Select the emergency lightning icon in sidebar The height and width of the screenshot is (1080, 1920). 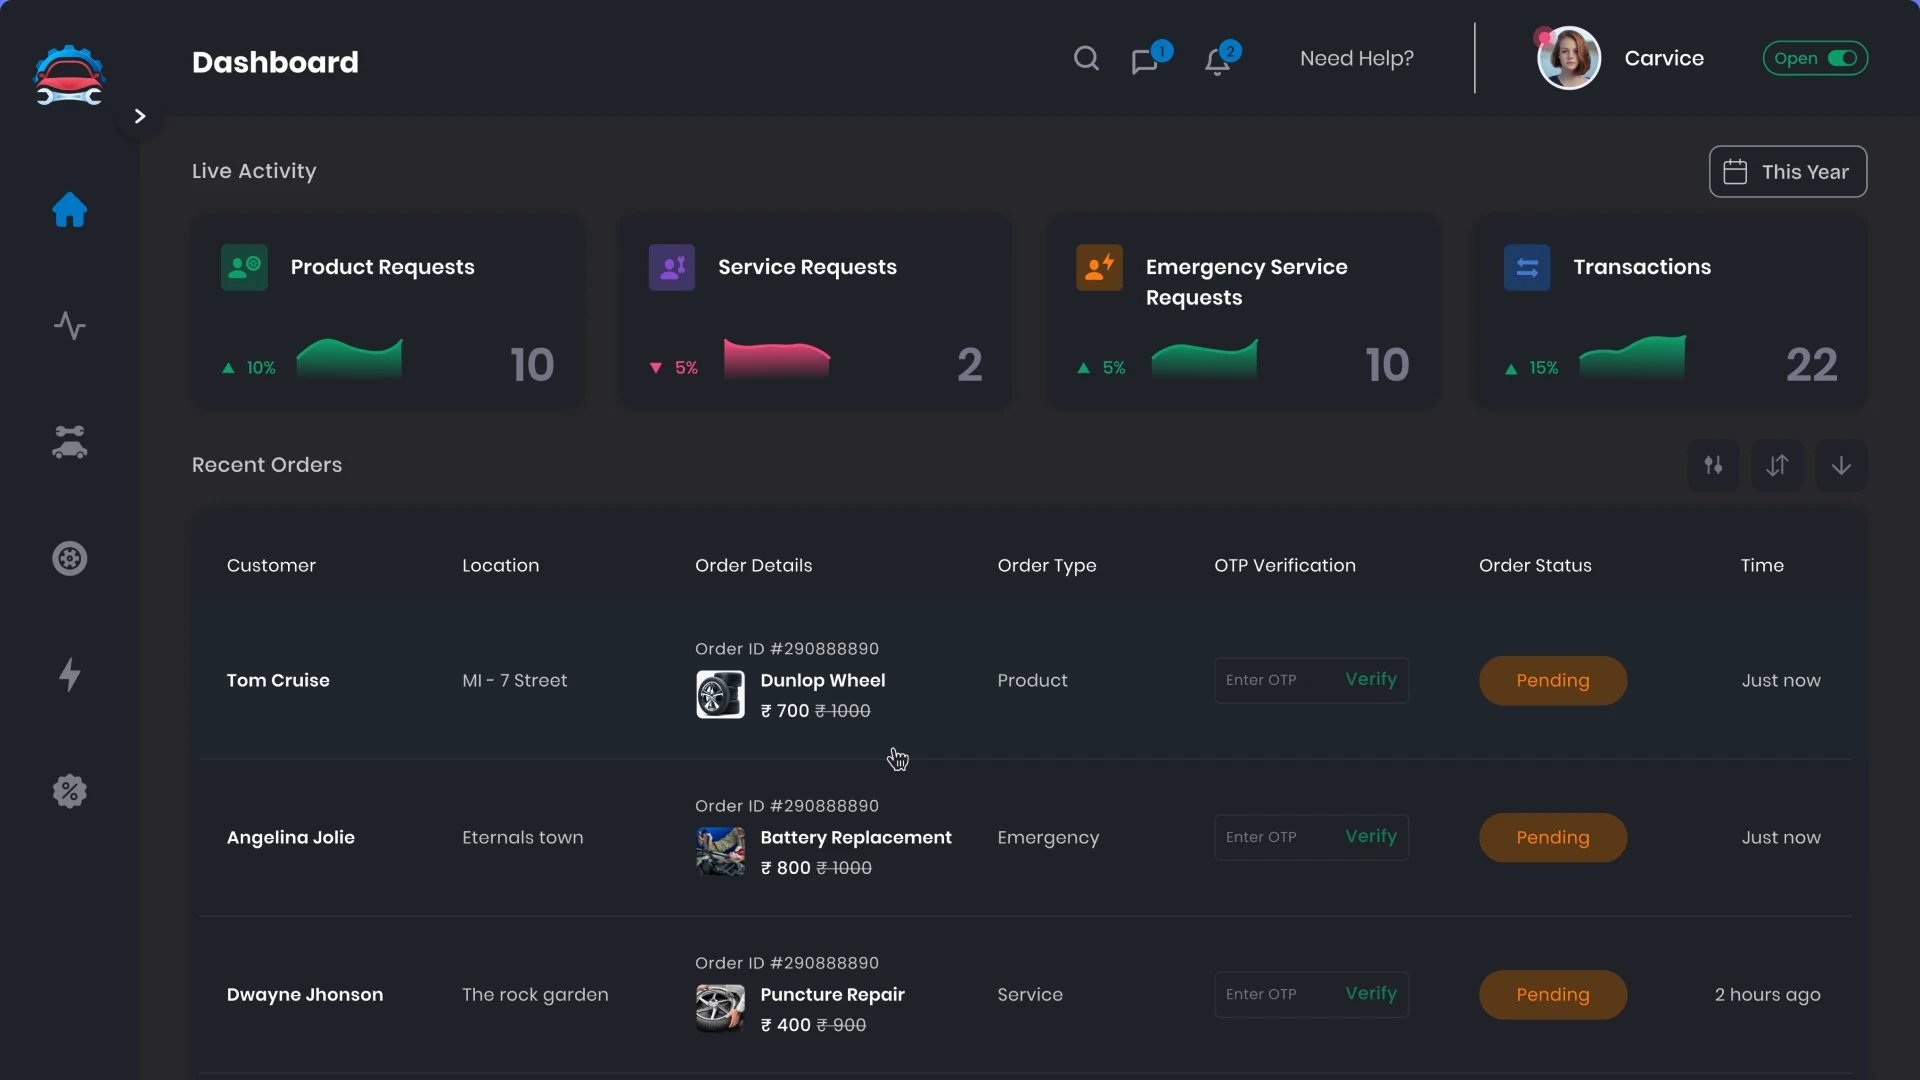coord(70,675)
